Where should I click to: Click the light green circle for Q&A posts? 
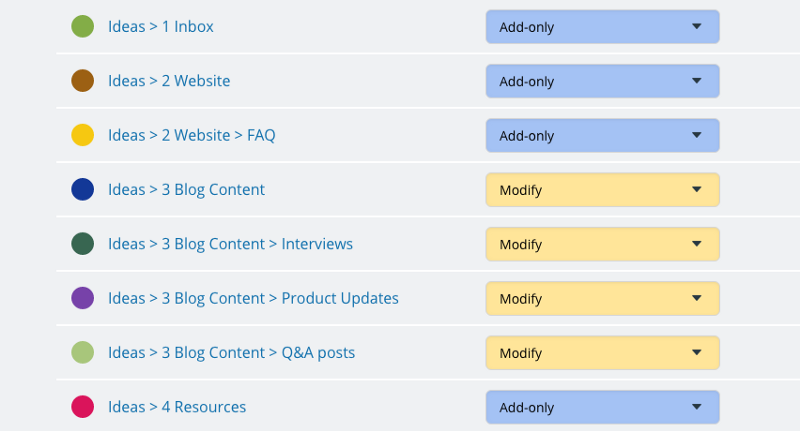click(x=83, y=352)
